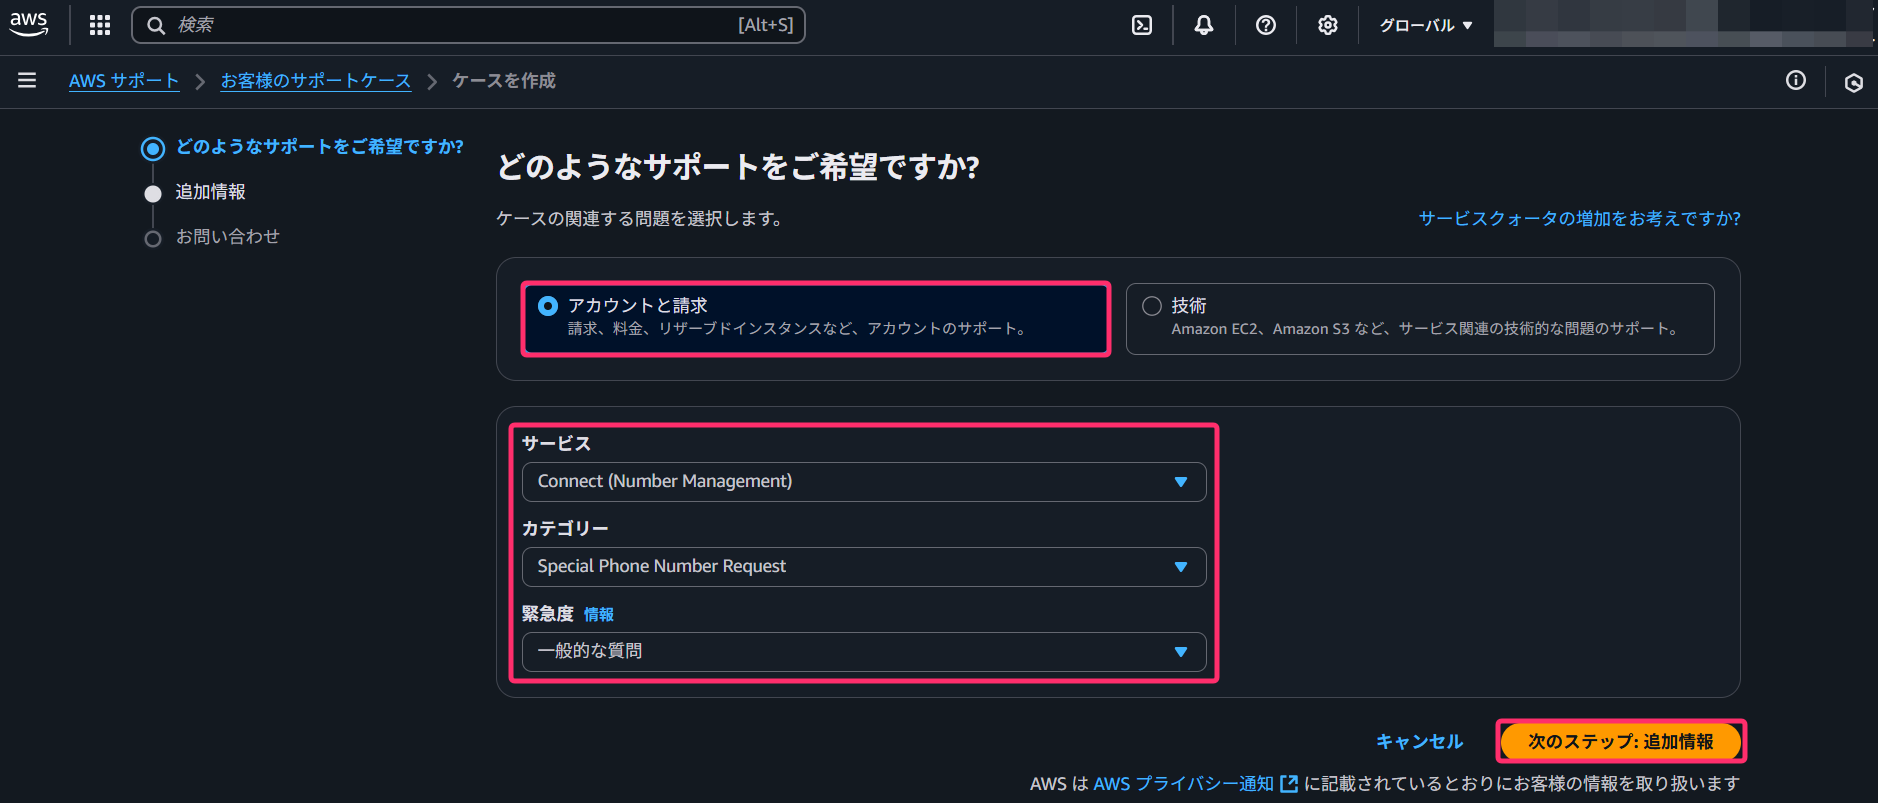Open the services grid menu icon
Viewport: 1878px width, 803px height.
[x=100, y=25]
